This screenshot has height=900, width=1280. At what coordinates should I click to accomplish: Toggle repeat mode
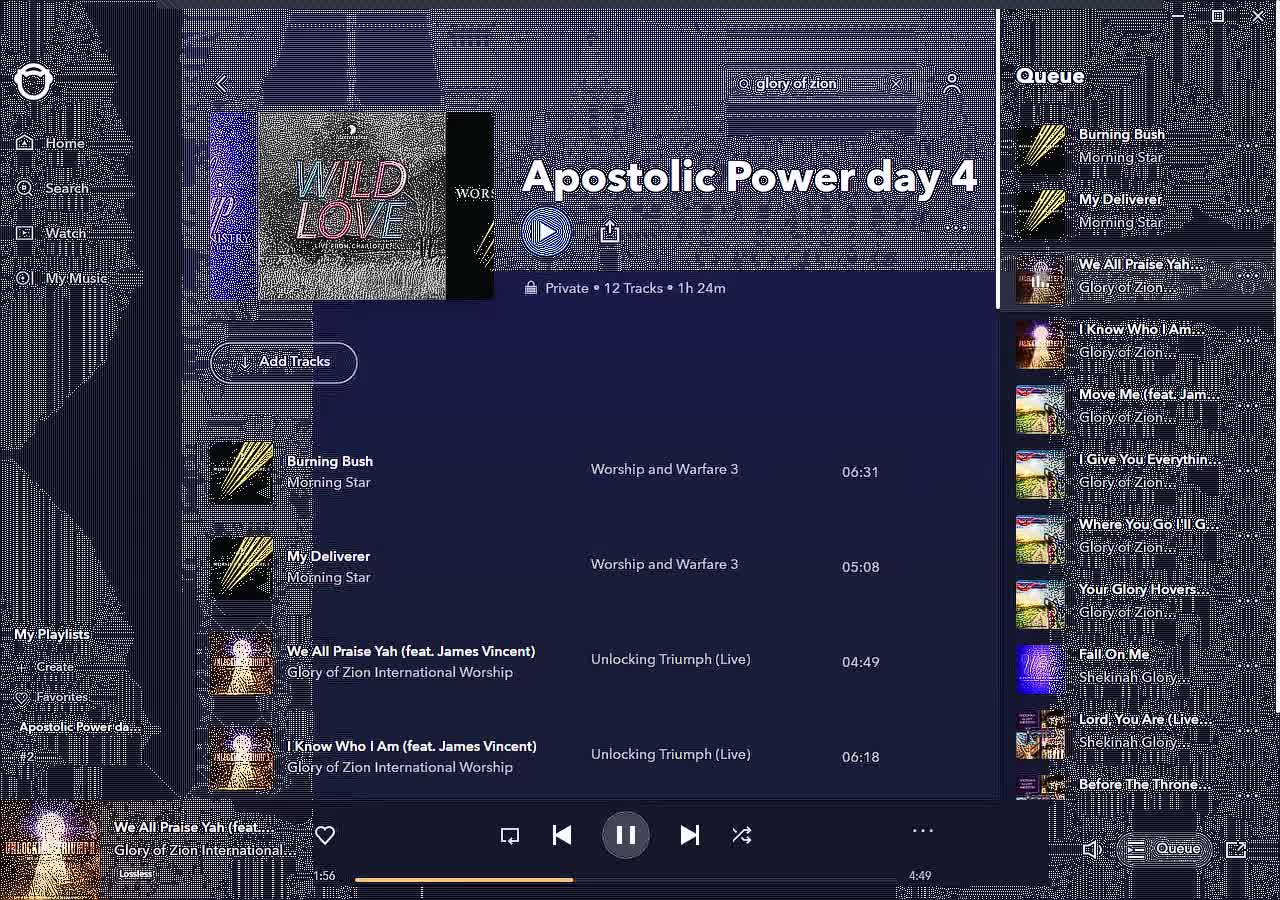[510, 835]
